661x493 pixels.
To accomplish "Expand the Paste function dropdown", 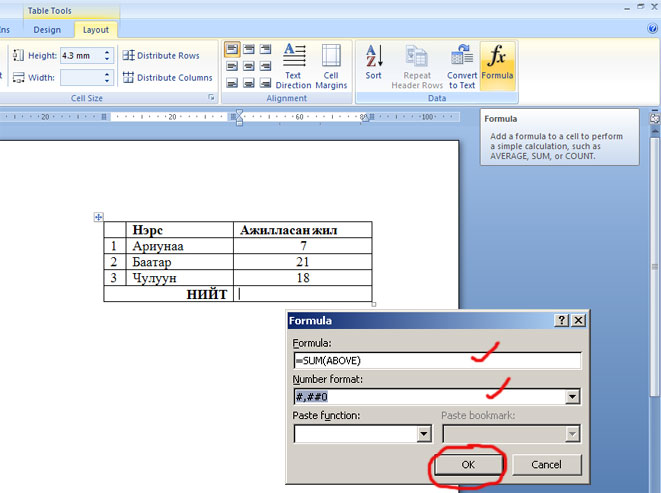I will coord(424,434).
